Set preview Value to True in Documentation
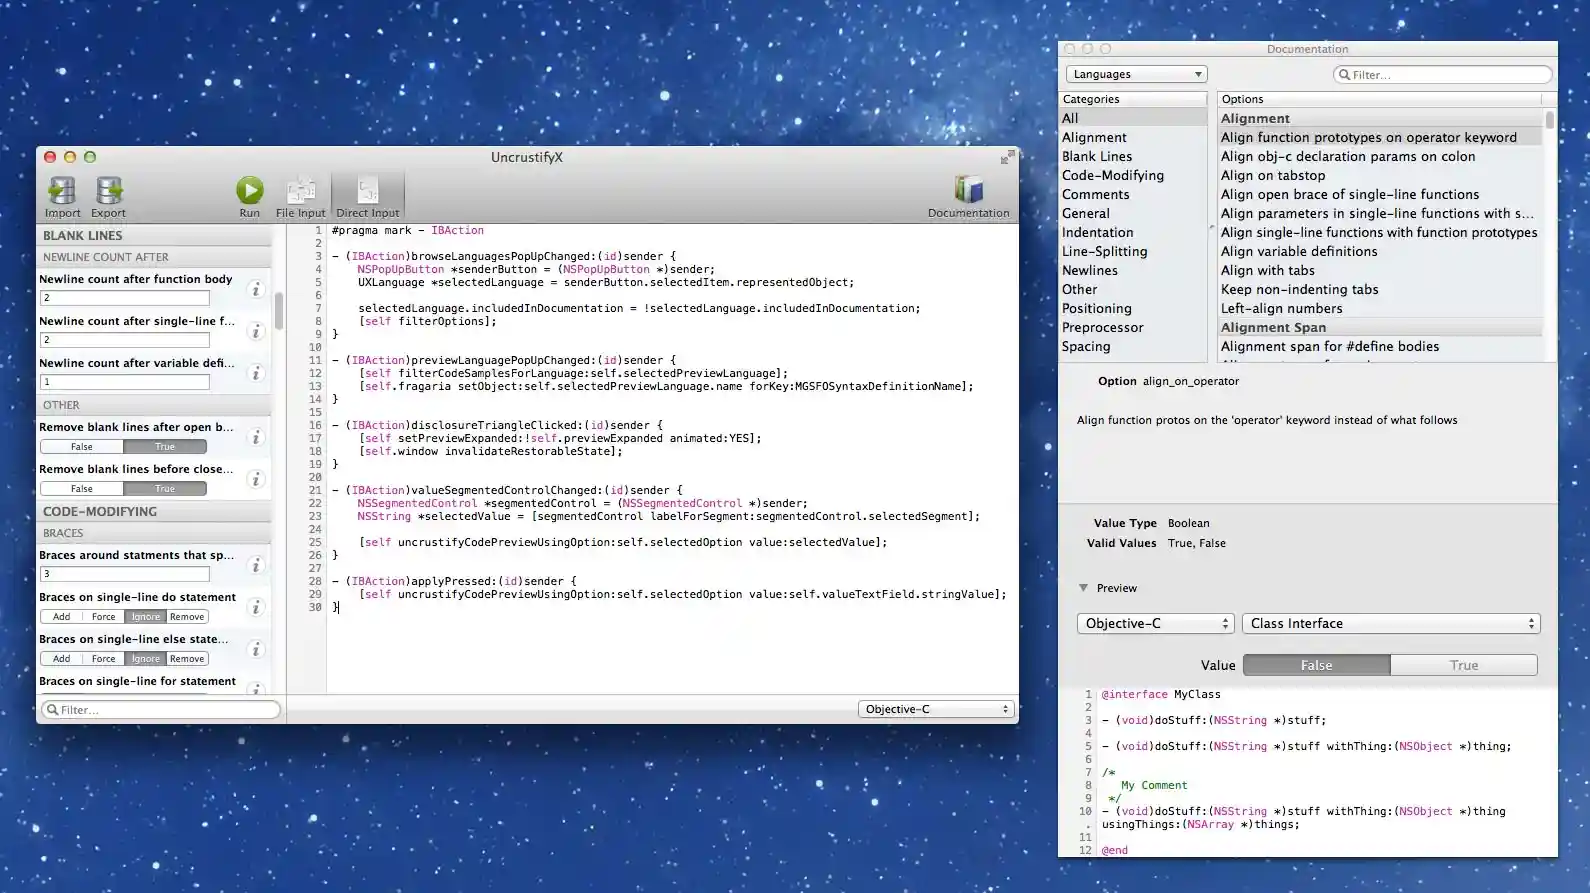This screenshot has width=1590, height=893. [1464, 665]
